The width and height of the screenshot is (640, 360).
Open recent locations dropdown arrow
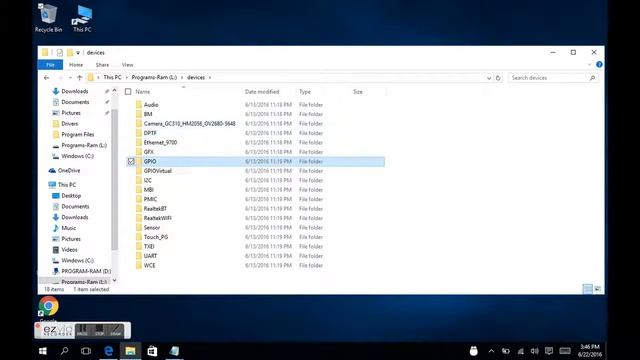tap(70, 78)
